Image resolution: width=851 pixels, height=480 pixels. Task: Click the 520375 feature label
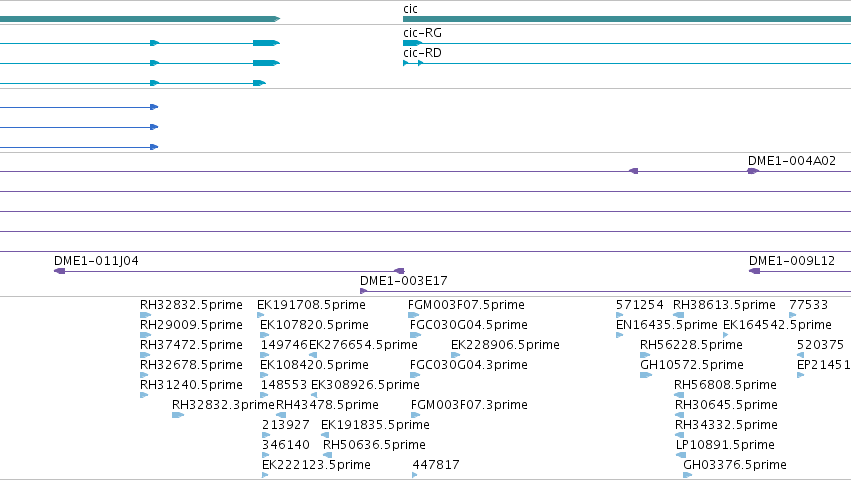point(821,345)
